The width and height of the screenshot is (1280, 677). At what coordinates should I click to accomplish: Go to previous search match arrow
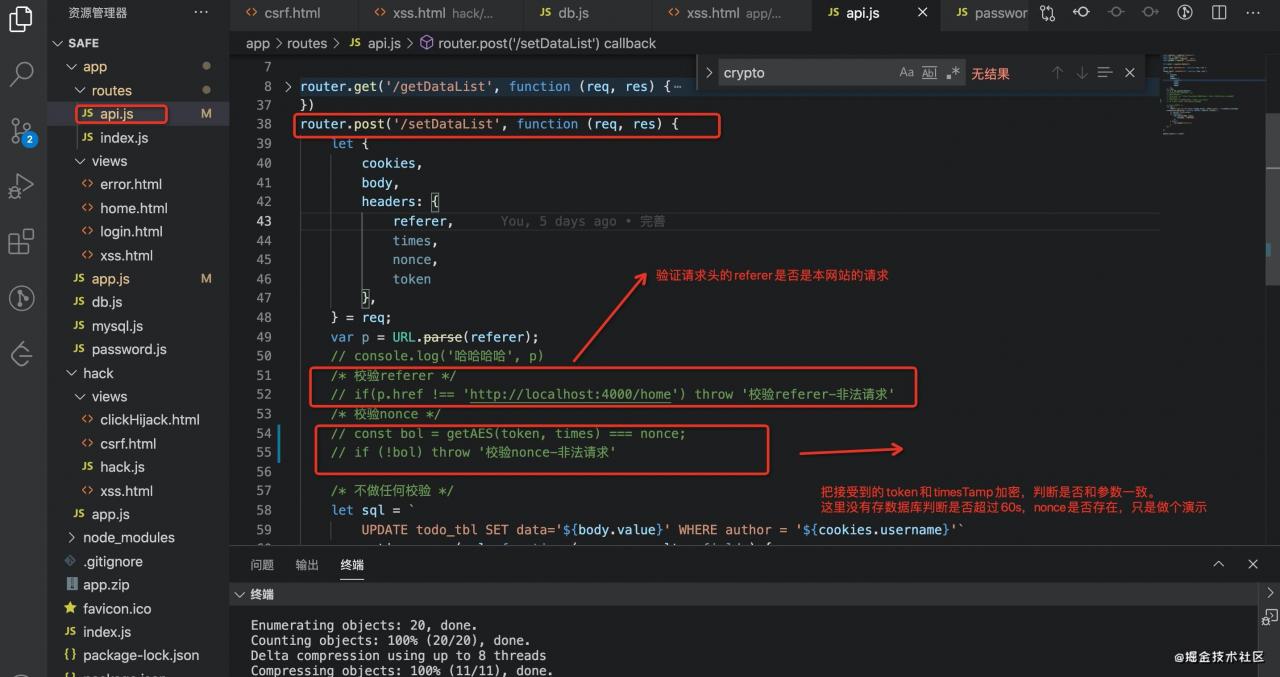pyautogui.click(x=1057, y=73)
